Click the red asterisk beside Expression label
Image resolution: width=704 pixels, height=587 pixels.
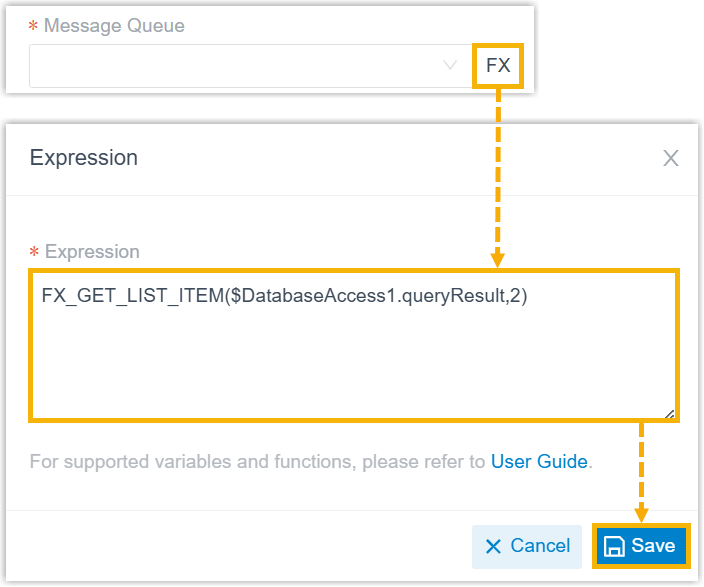point(34,252)
